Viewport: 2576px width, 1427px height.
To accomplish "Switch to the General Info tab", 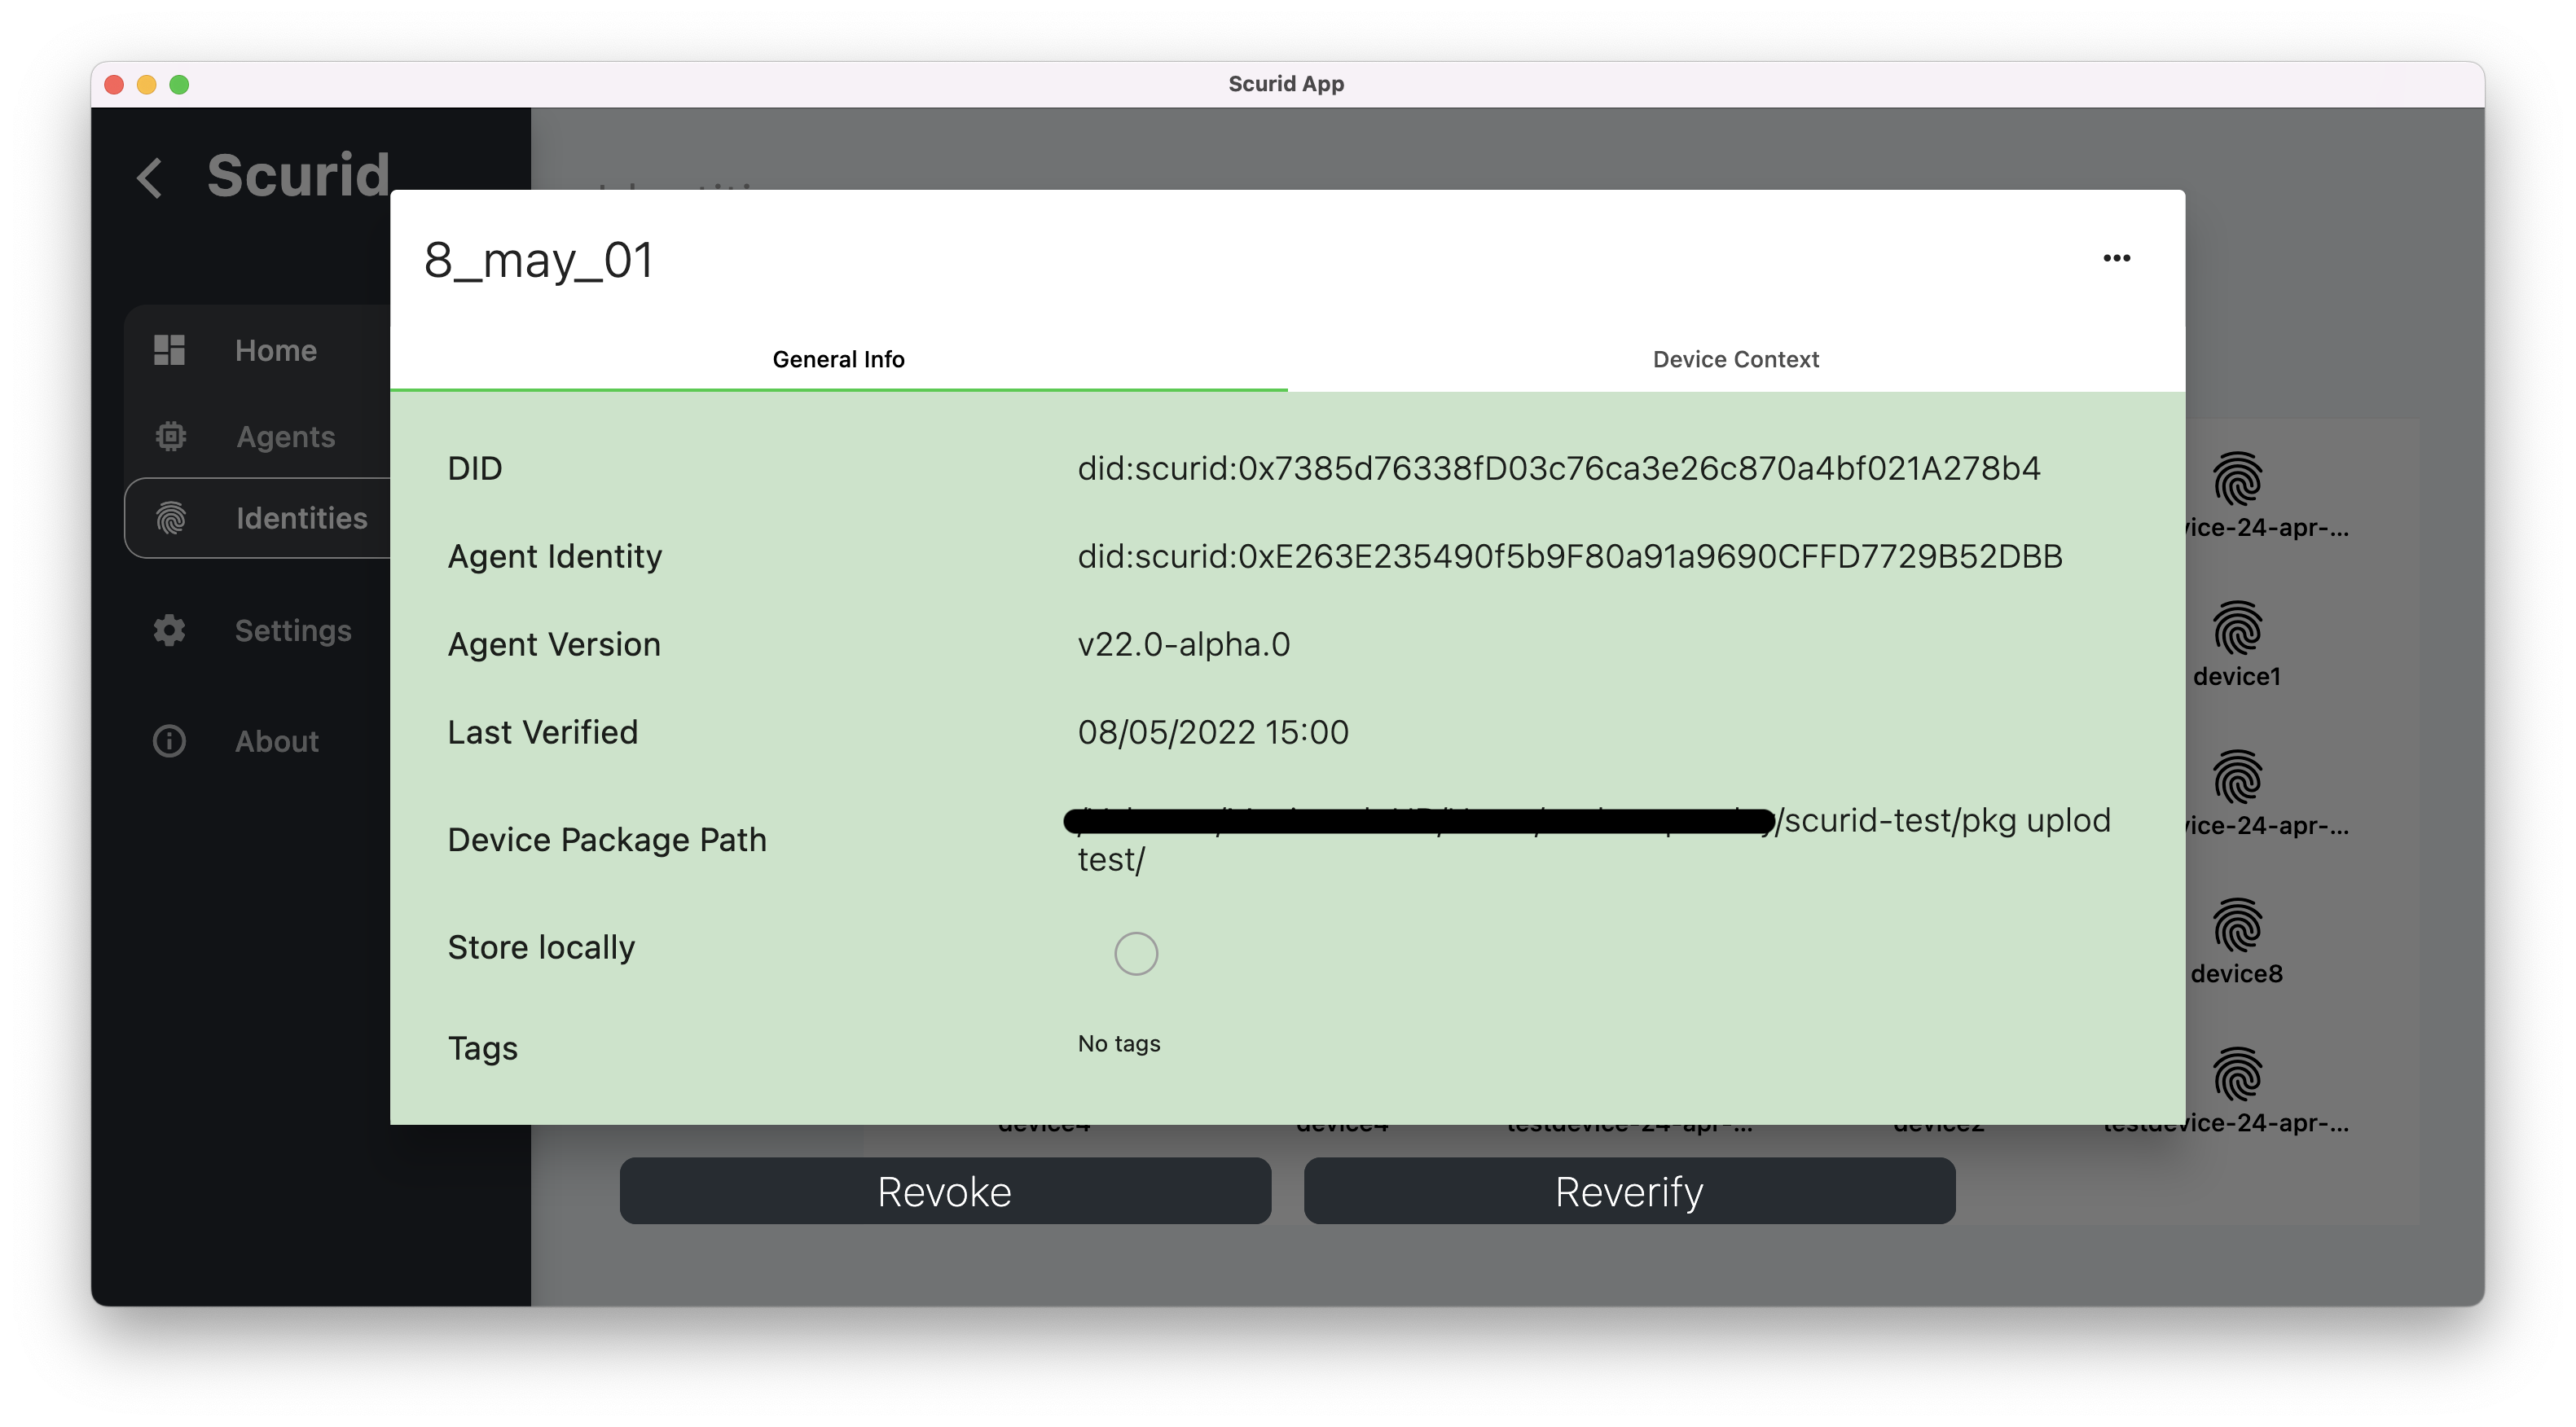I will 838,359.
